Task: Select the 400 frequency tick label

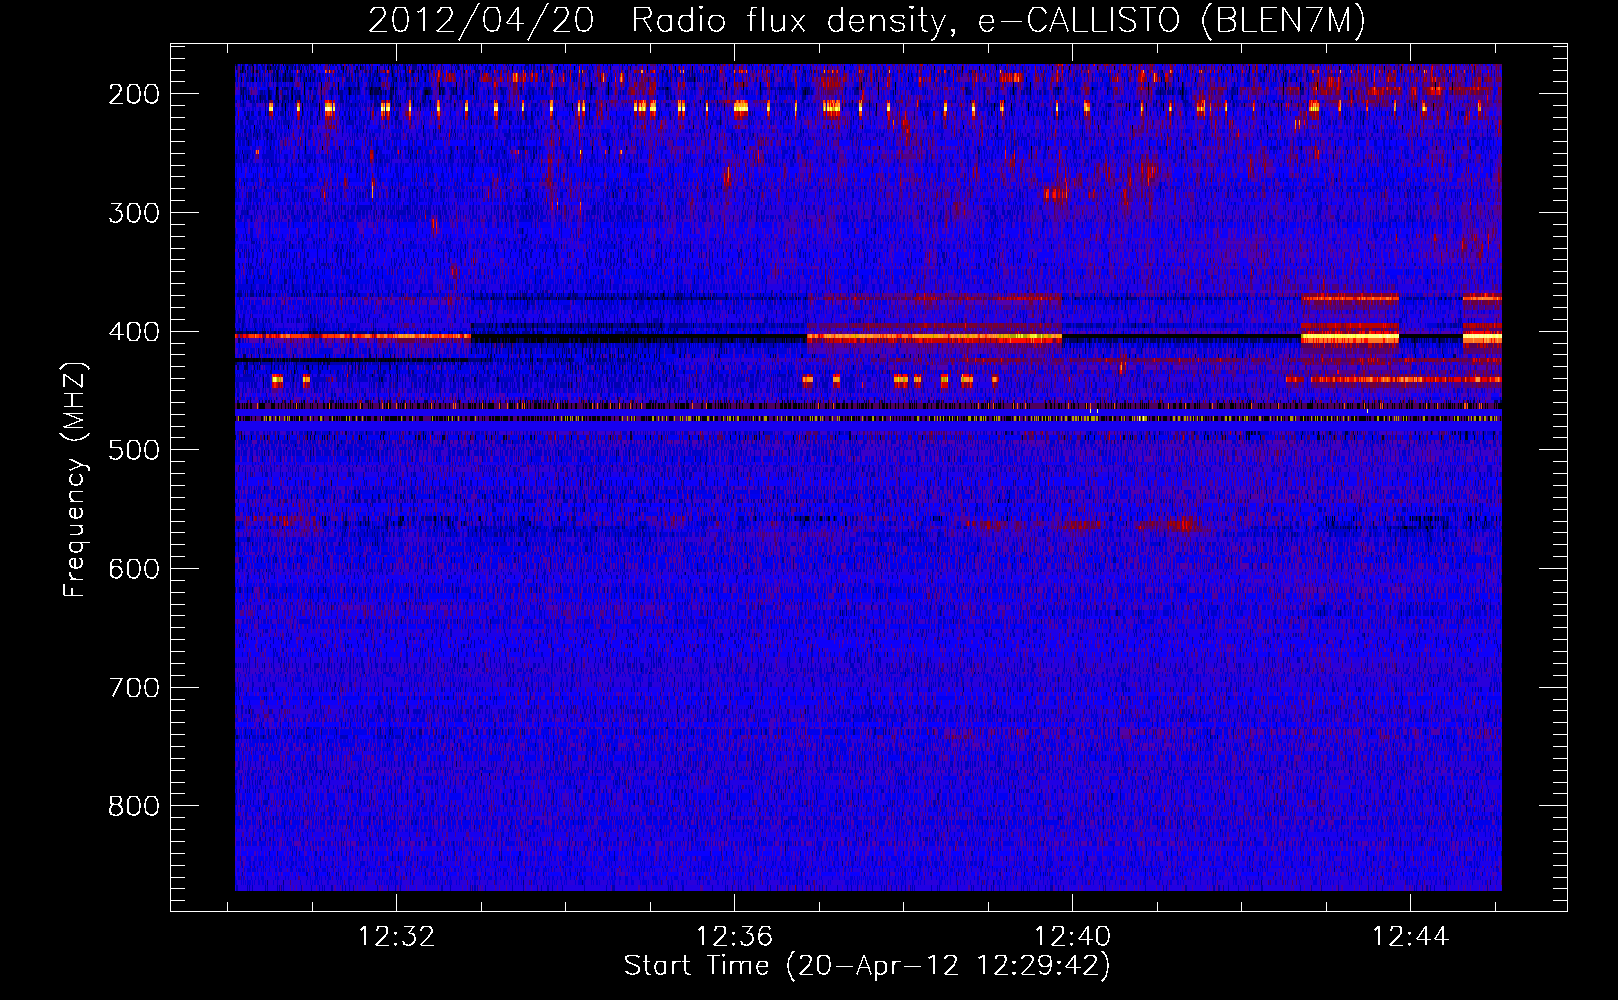Action: tap(134, 332)
